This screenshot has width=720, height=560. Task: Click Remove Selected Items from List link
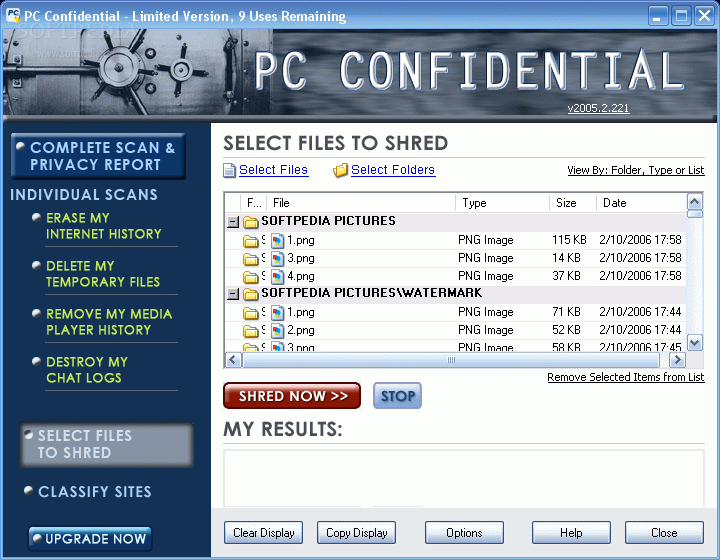[625, 377]
